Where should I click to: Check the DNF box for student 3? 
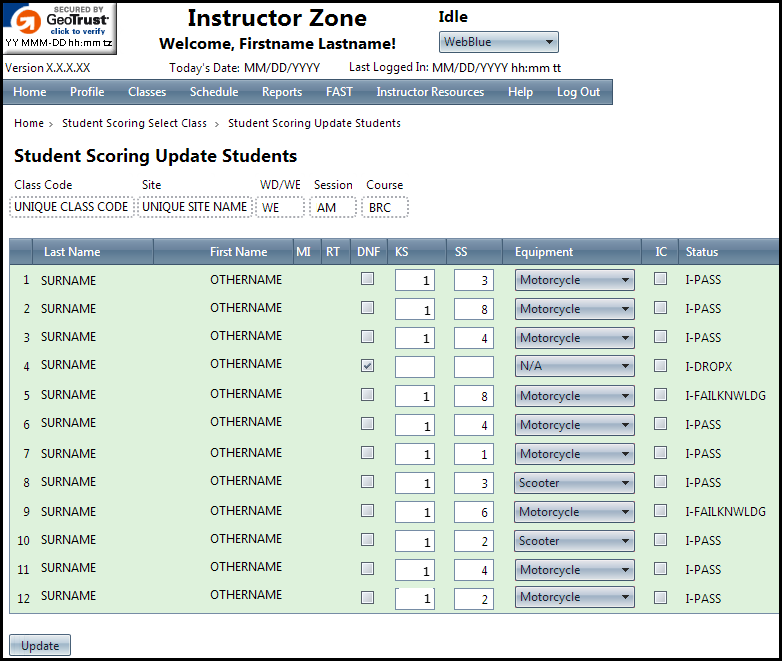coord(368,336)
